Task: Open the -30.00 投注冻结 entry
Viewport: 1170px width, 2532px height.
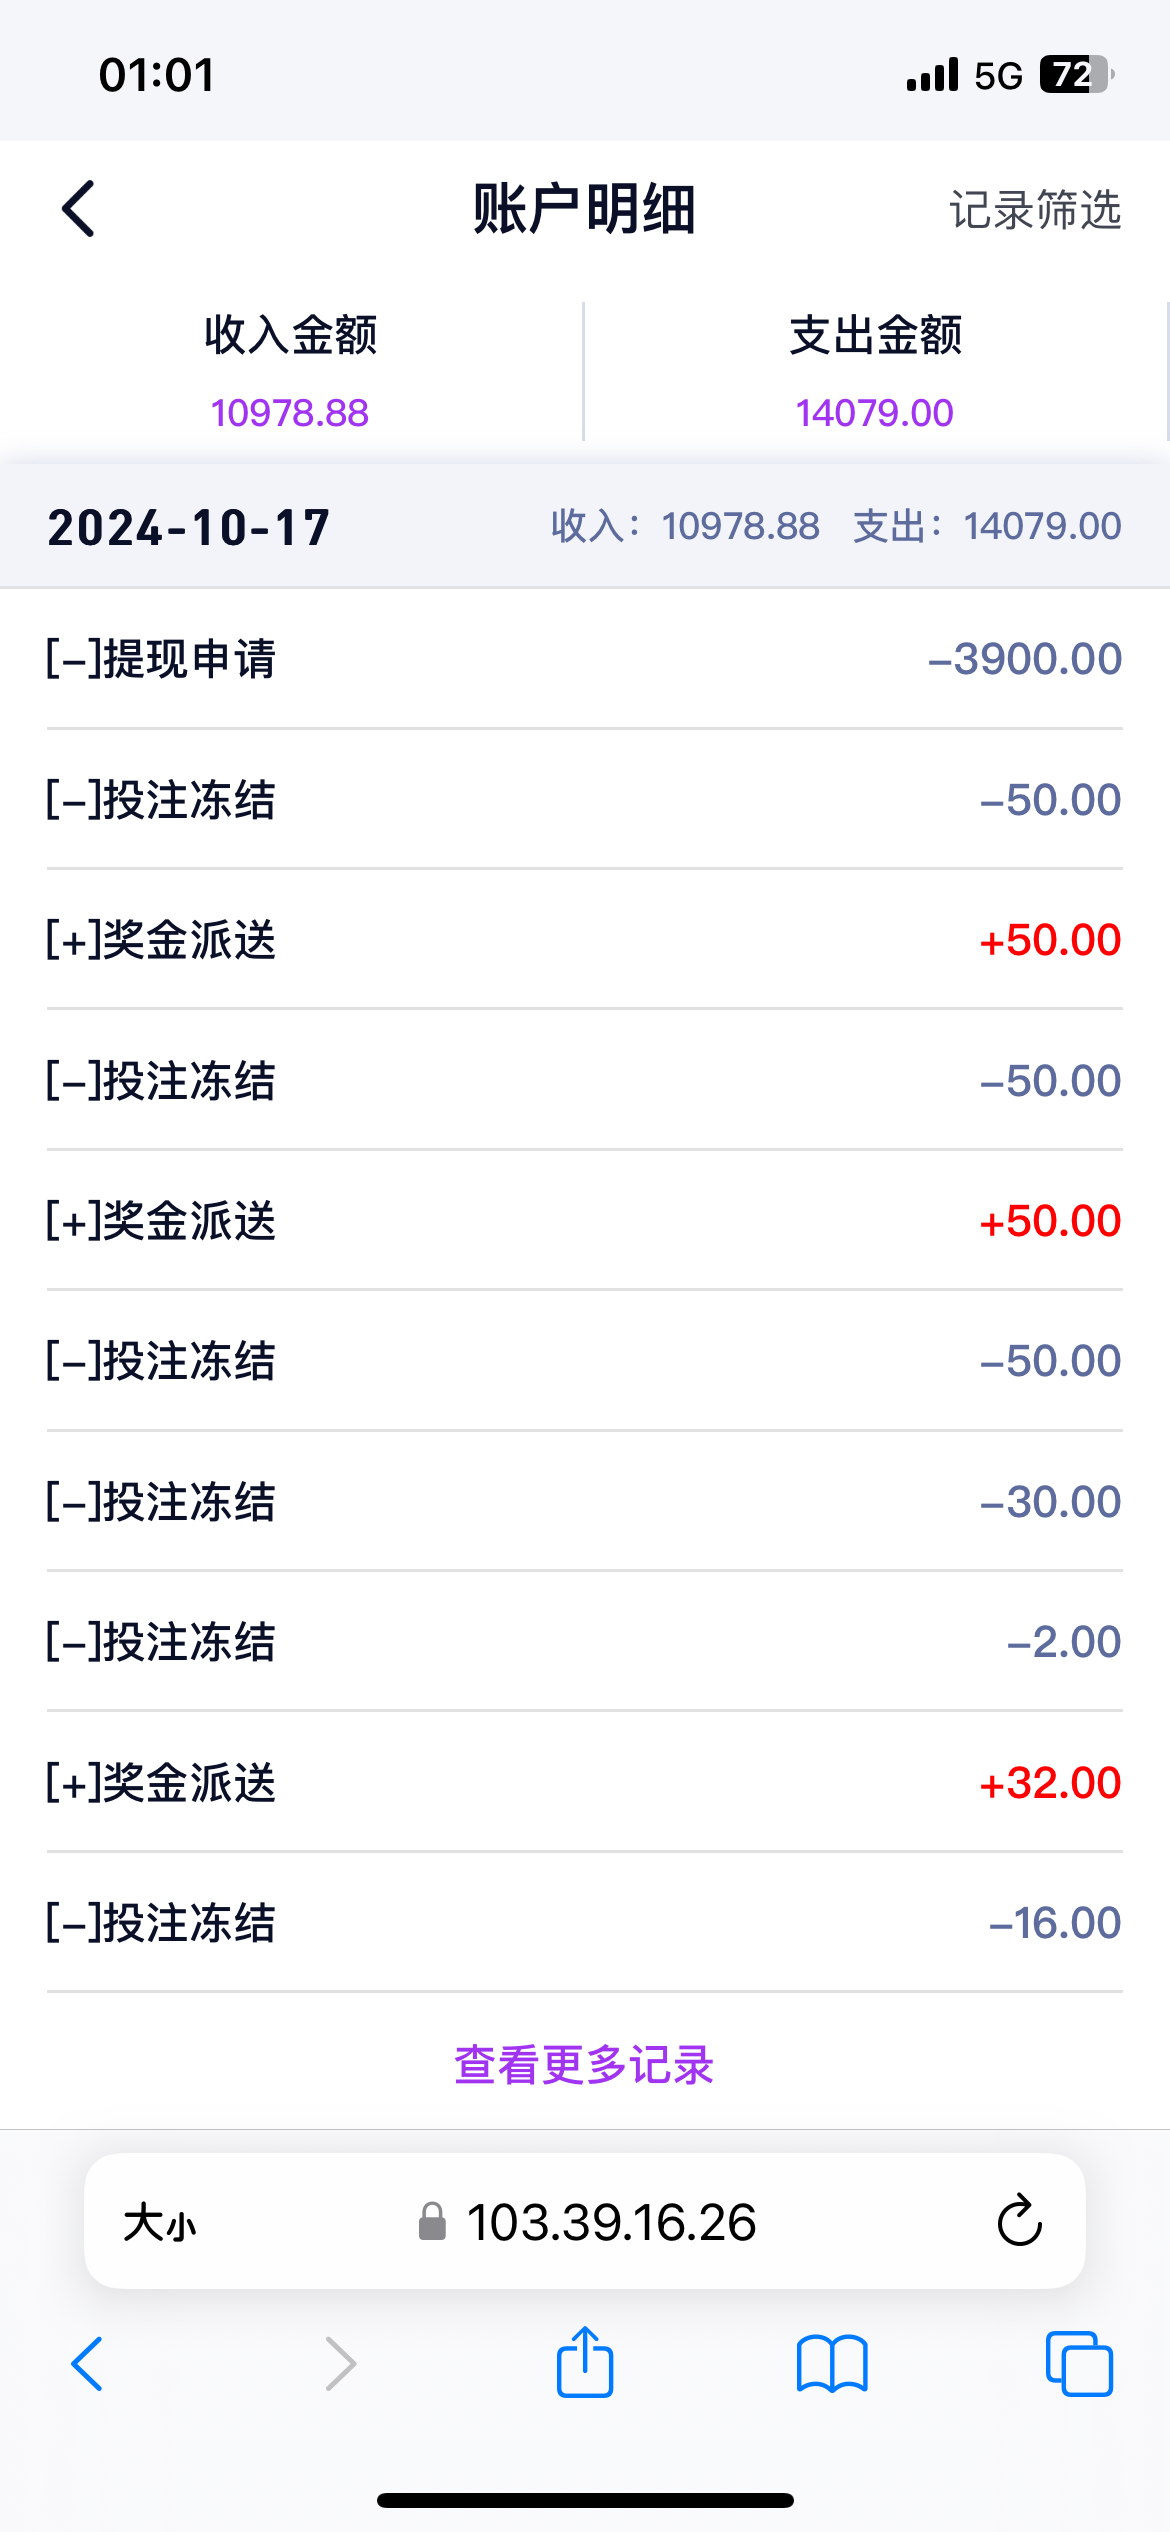Action: pos(584,1501)
